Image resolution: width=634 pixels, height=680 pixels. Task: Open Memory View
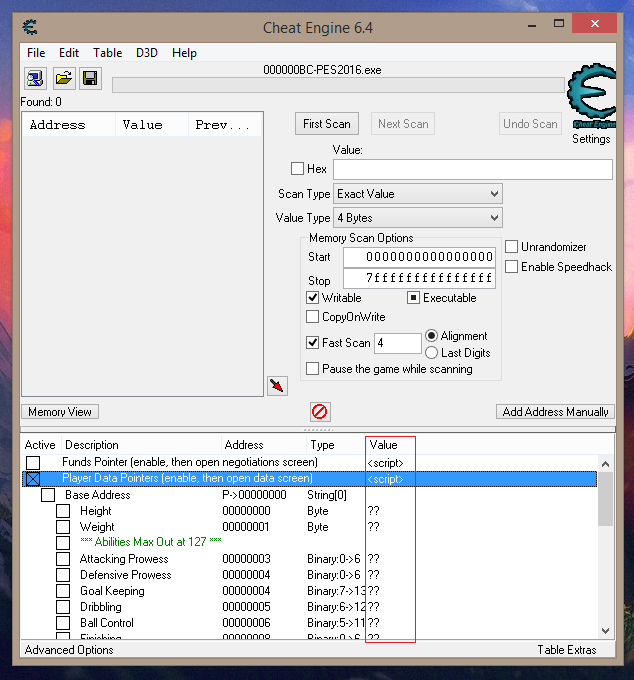[60, 412]
